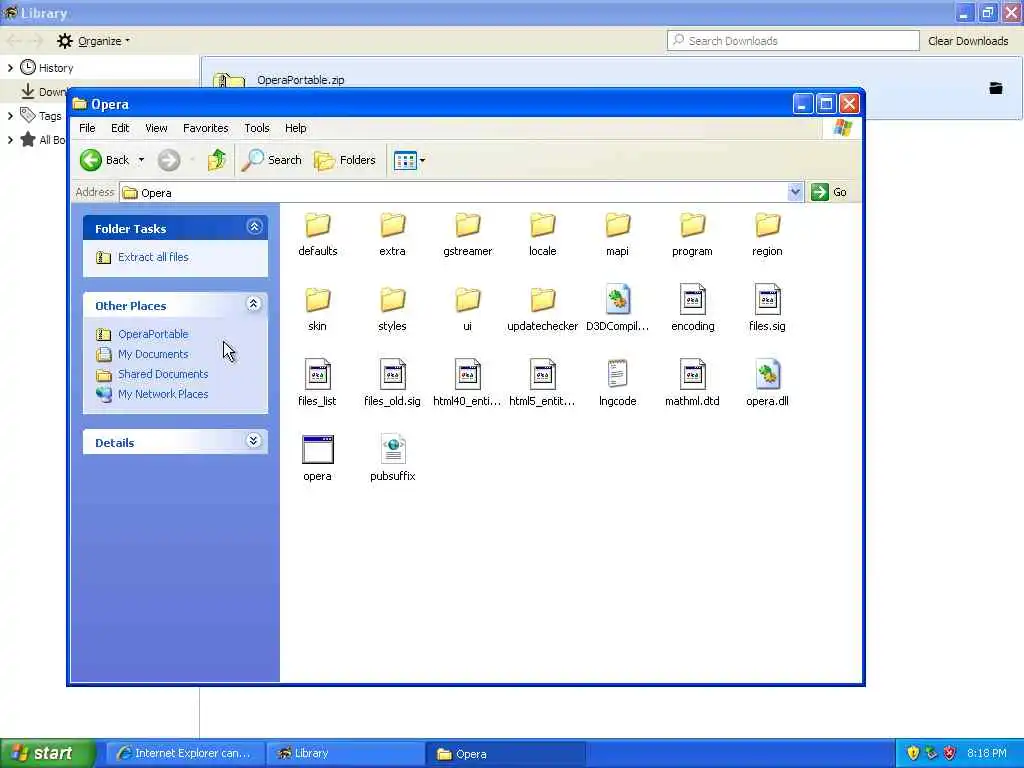Expand the Address bar dropdown

pyautogui.click(x=795, y=192)
